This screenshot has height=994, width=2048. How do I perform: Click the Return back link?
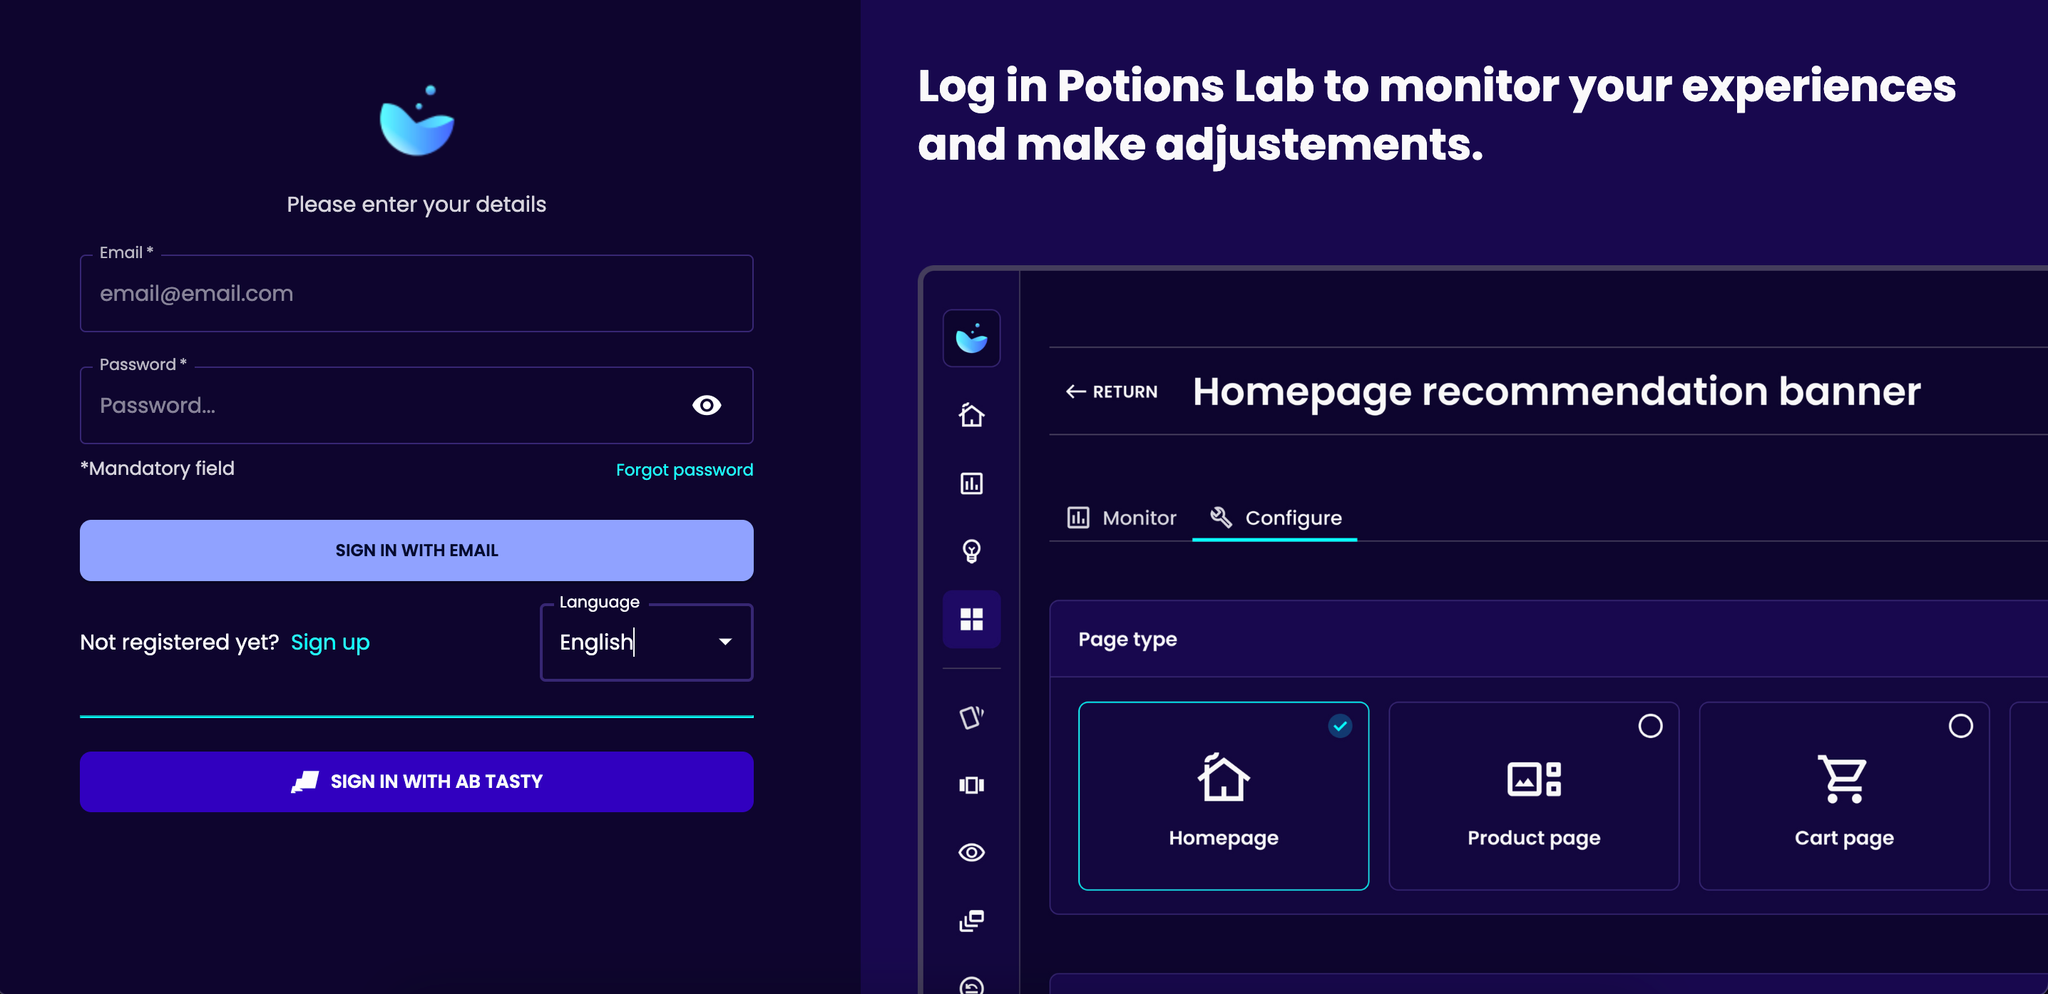1111,392
